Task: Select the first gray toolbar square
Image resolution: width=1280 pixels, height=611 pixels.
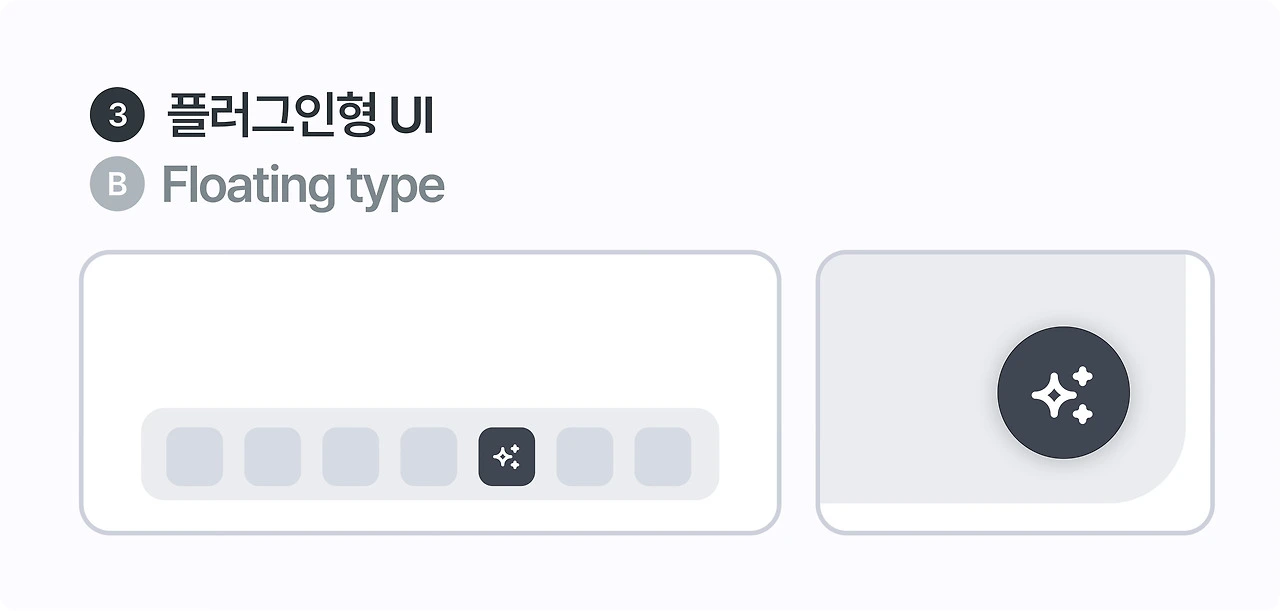Action: click(194, 457)
